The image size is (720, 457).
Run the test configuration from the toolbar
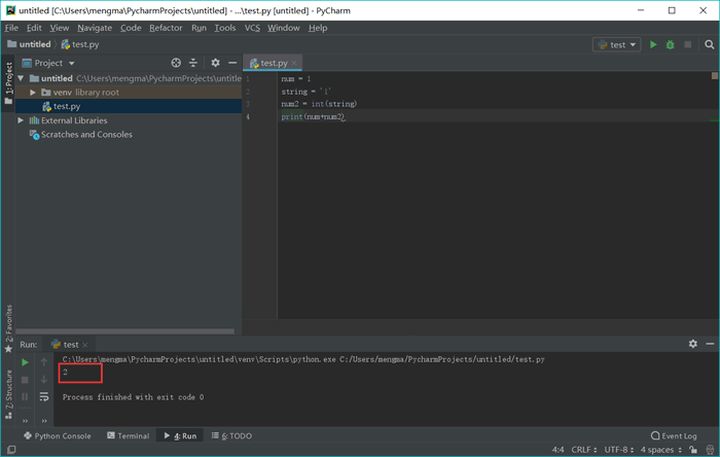[653, 45]
